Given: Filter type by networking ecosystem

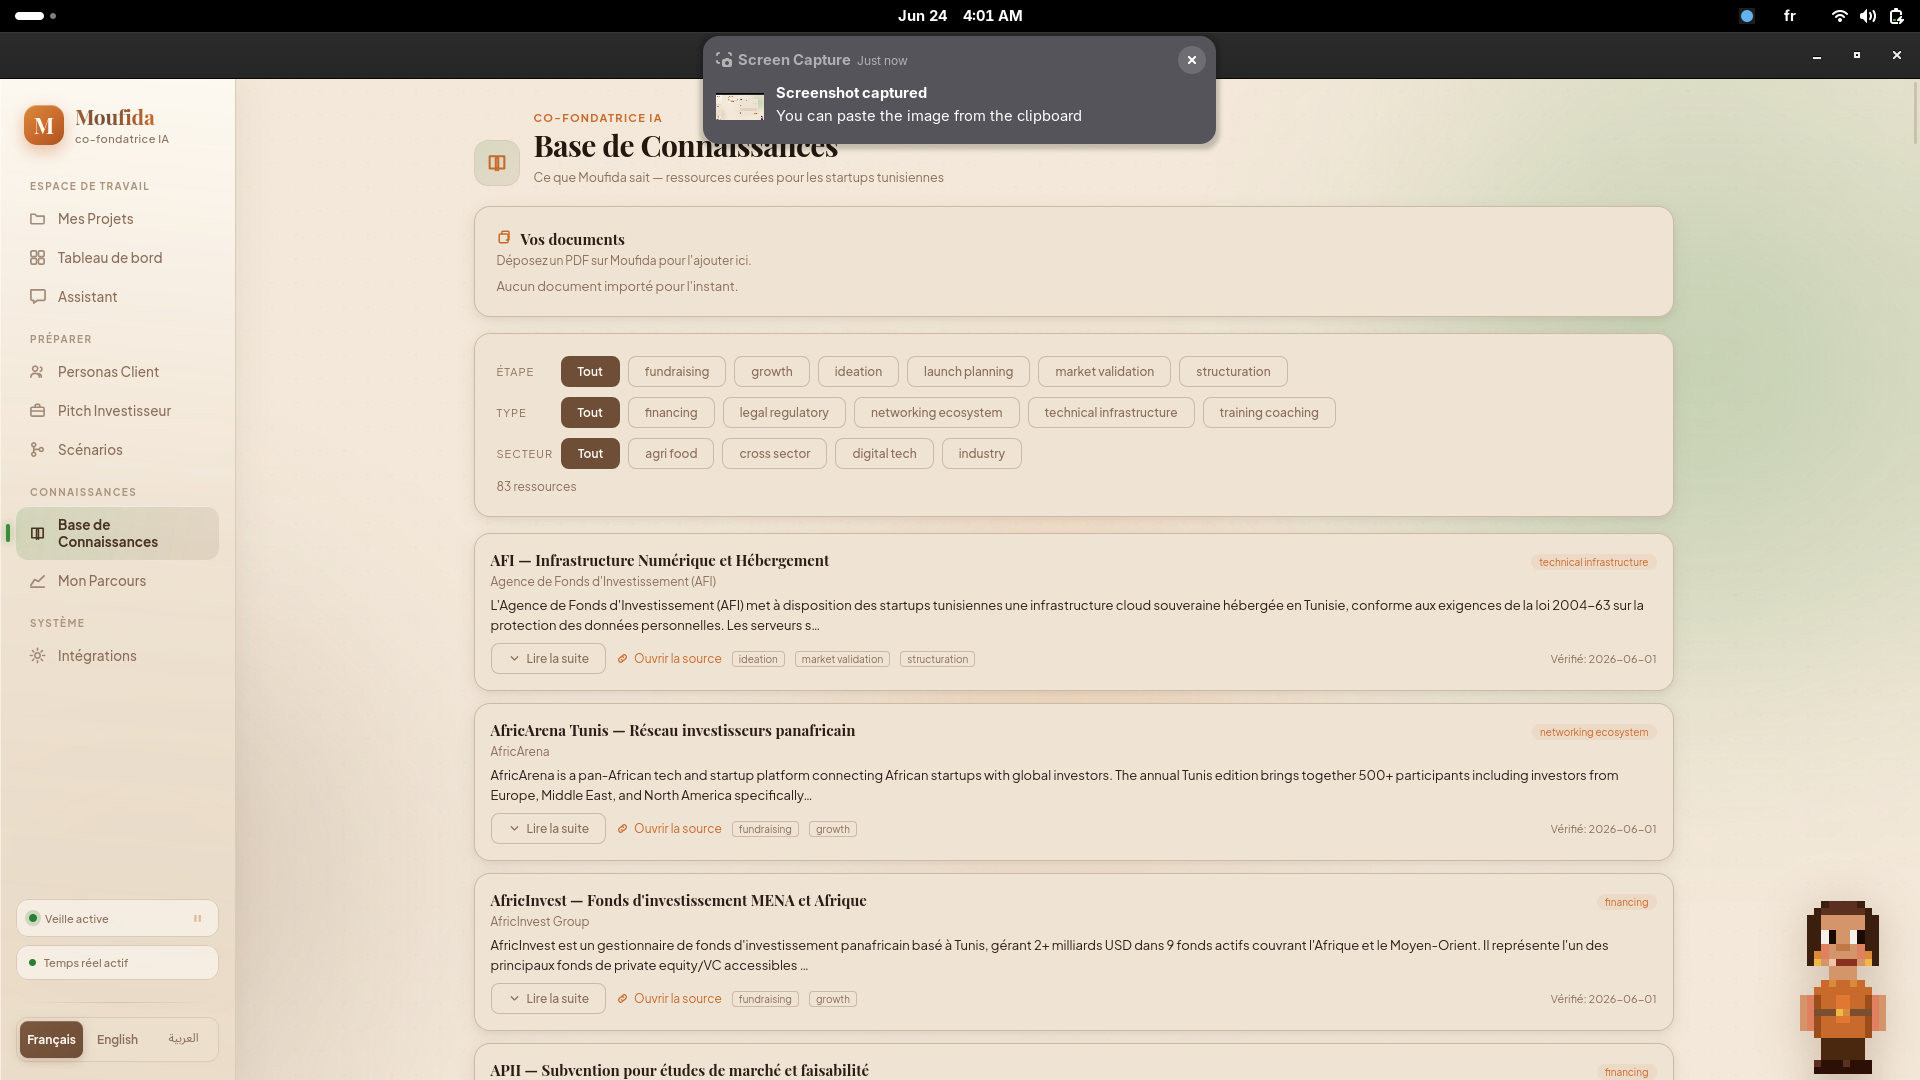Looking at the screenshot, I should click(937, 413).
